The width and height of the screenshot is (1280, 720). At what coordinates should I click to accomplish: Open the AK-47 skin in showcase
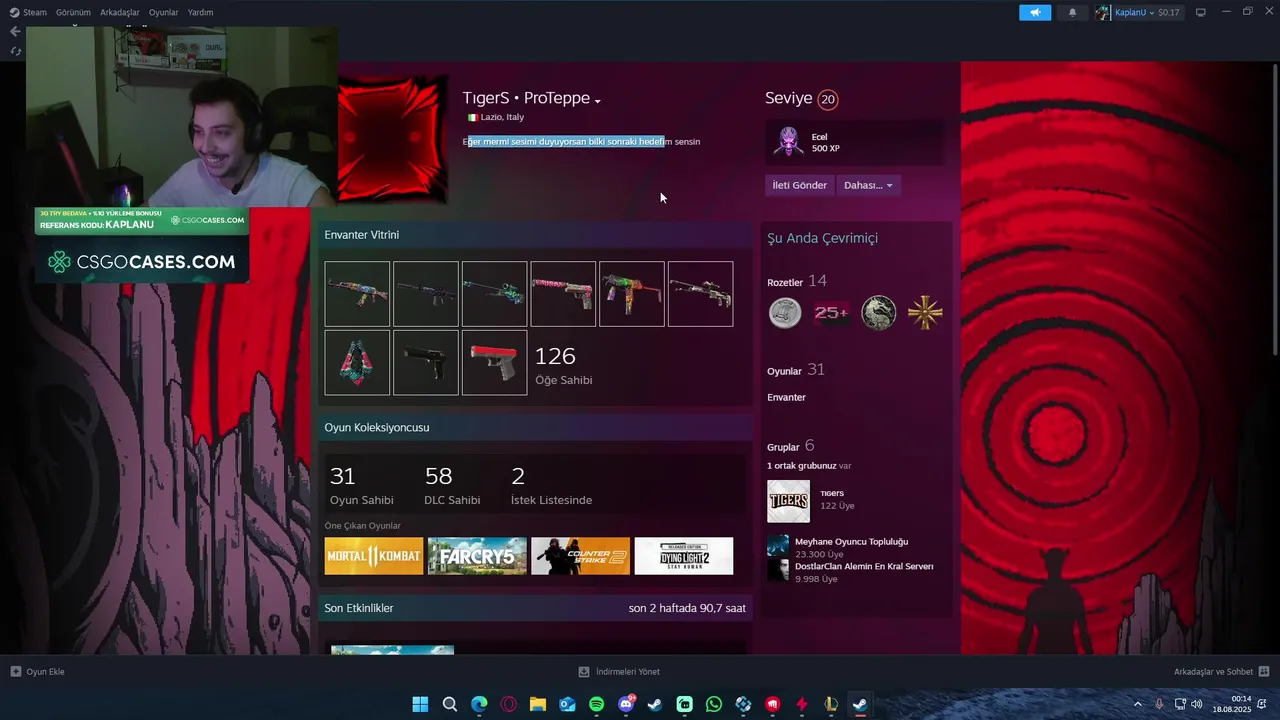click(357, 294)
